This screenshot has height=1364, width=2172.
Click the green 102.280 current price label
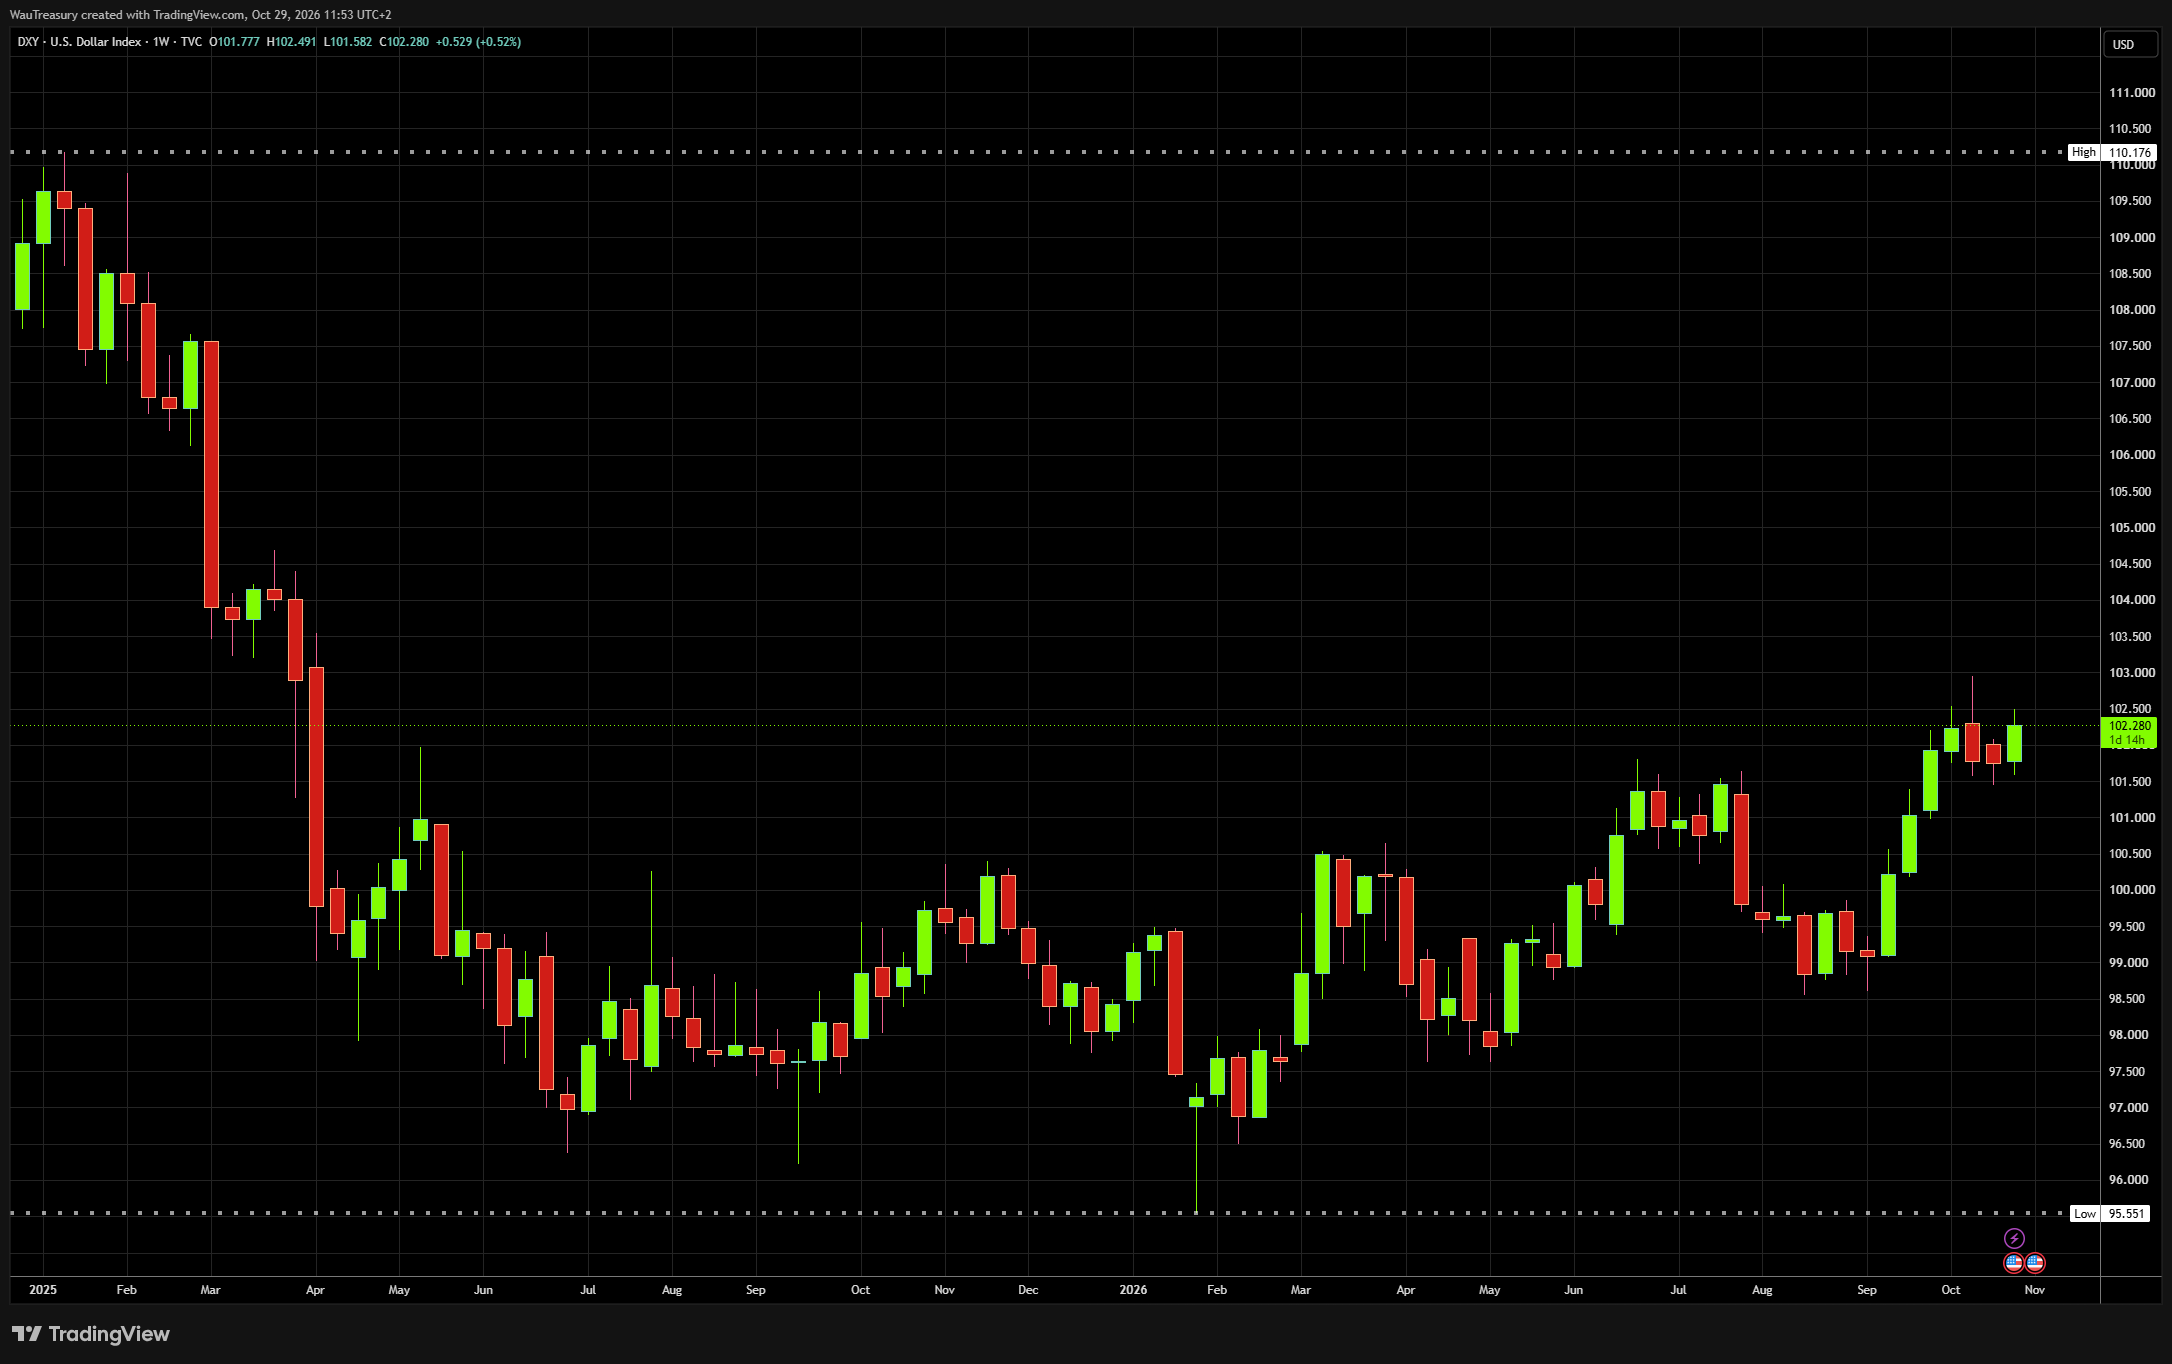pos(2129,733)
